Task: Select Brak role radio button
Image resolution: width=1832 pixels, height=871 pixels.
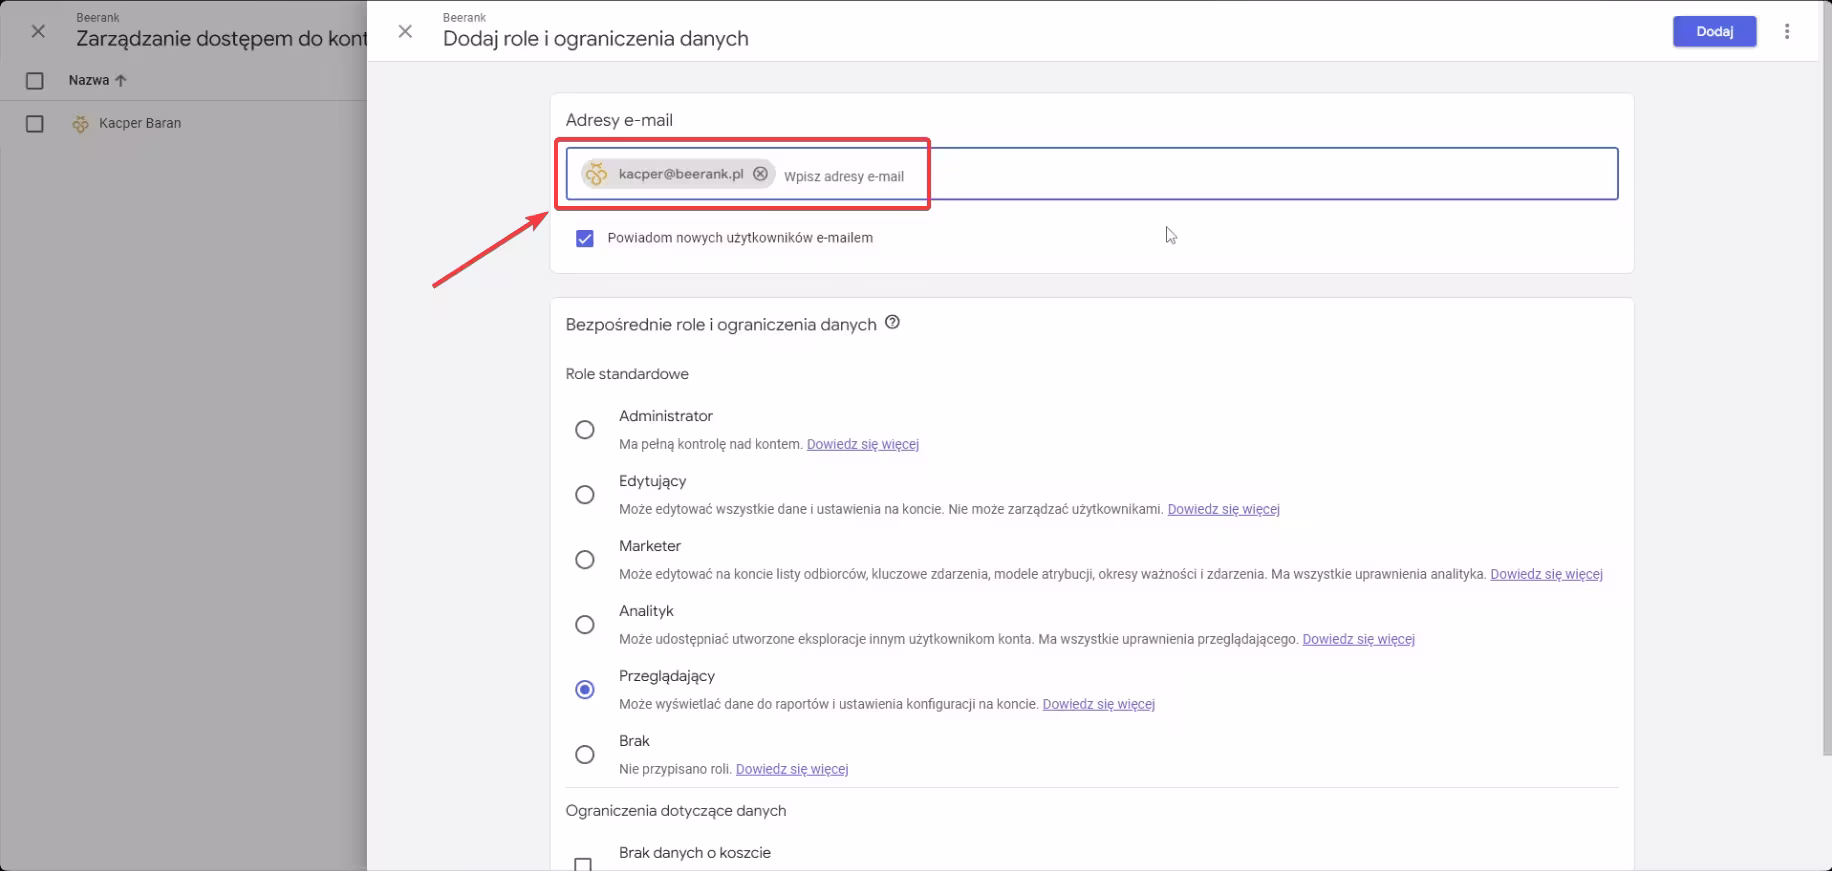Action: point(585,755)
